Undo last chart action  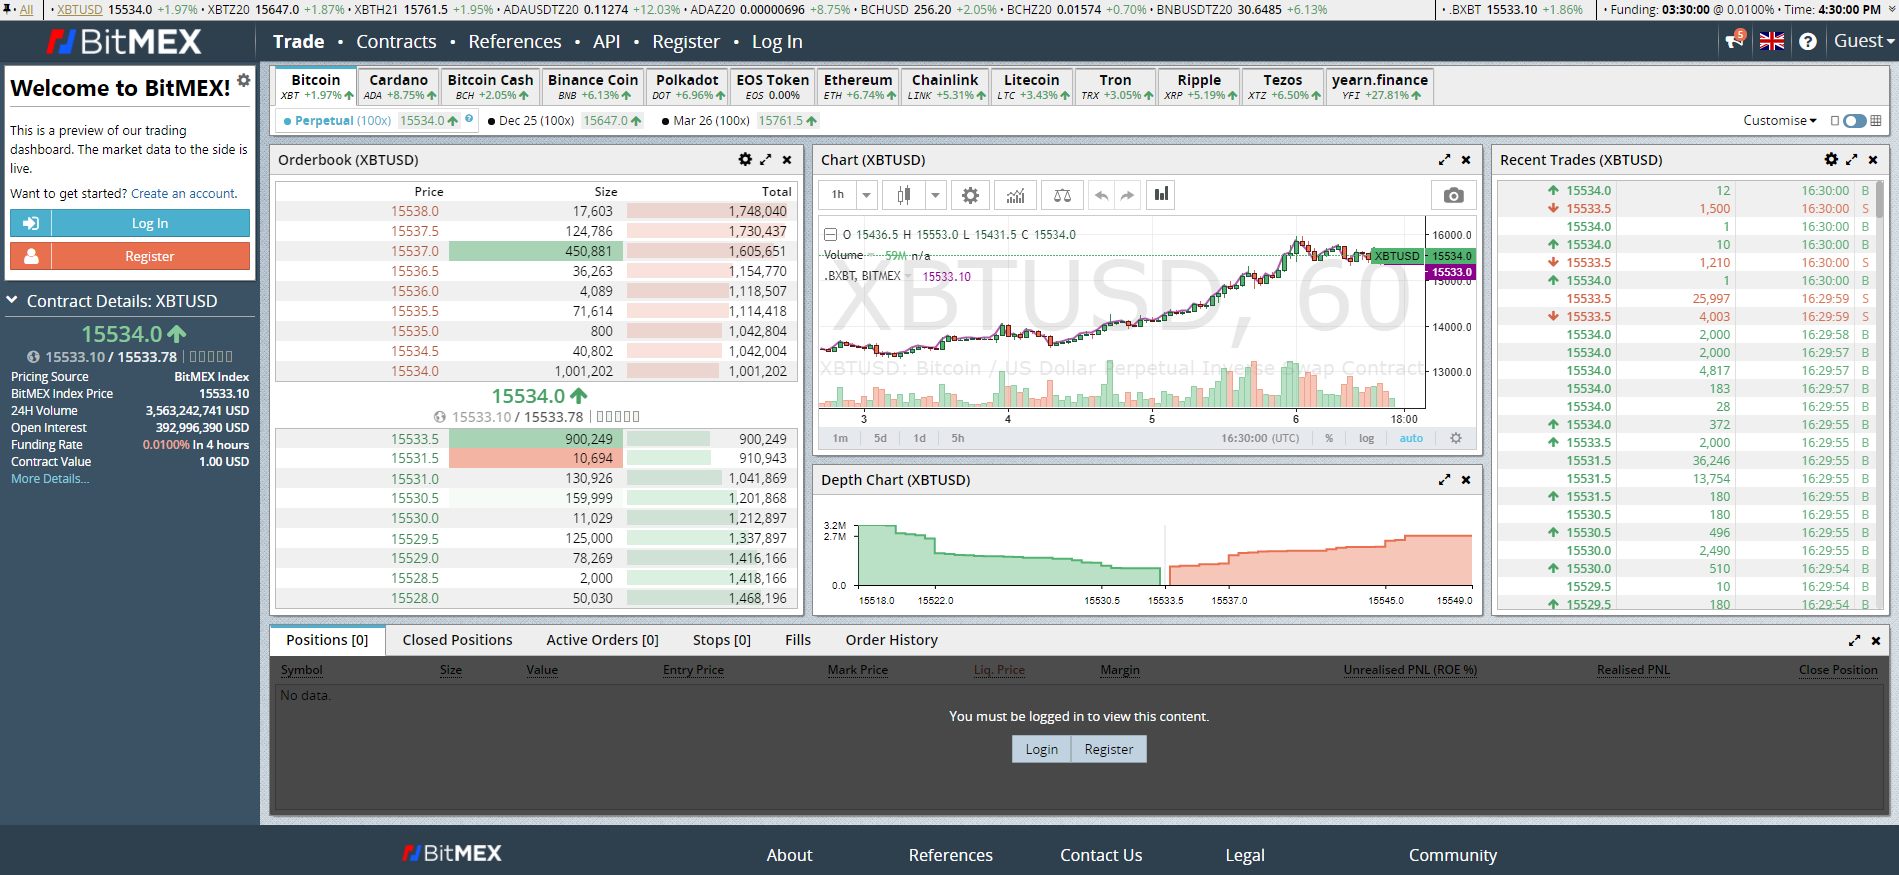click(1101, 195)
